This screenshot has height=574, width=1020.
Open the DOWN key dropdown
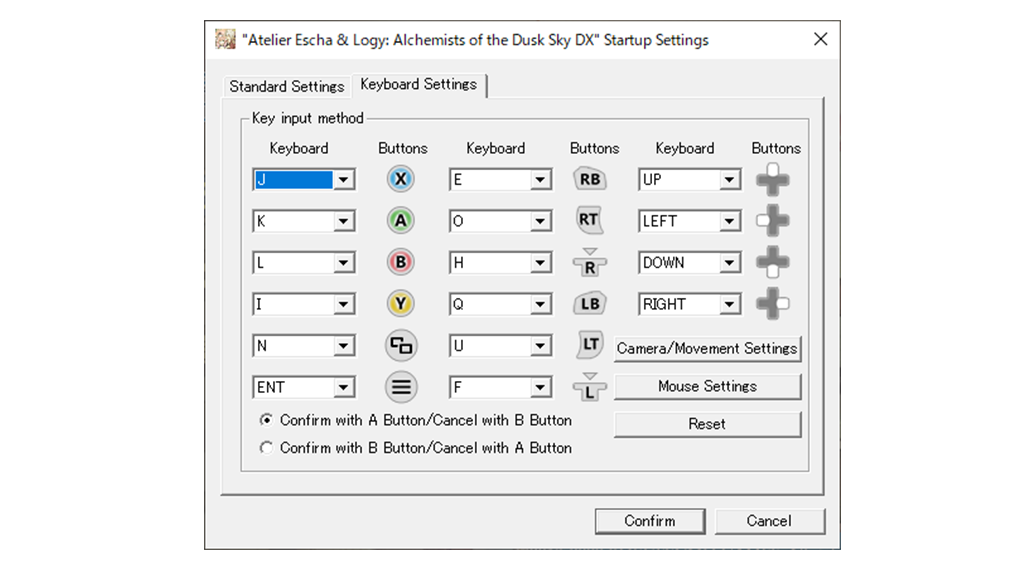729,263
